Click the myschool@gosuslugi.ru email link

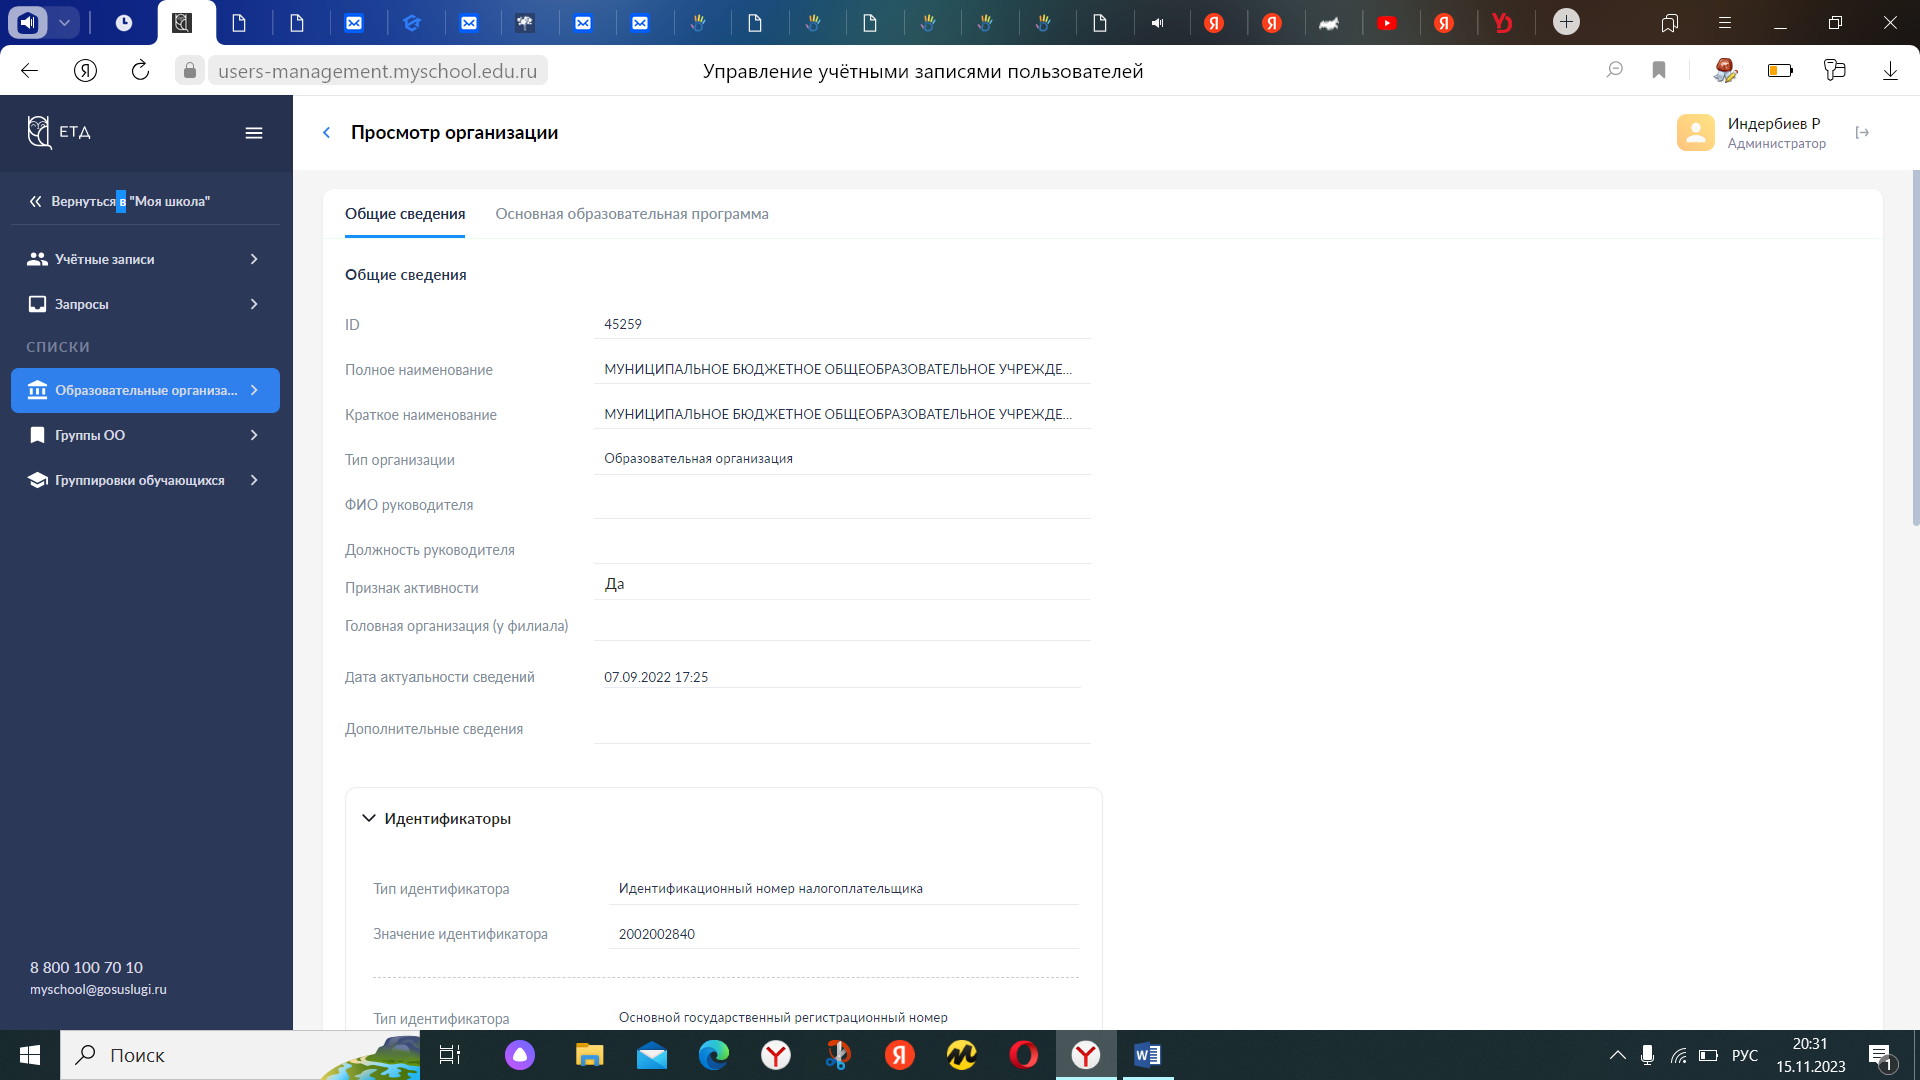(x=98, y=990)
